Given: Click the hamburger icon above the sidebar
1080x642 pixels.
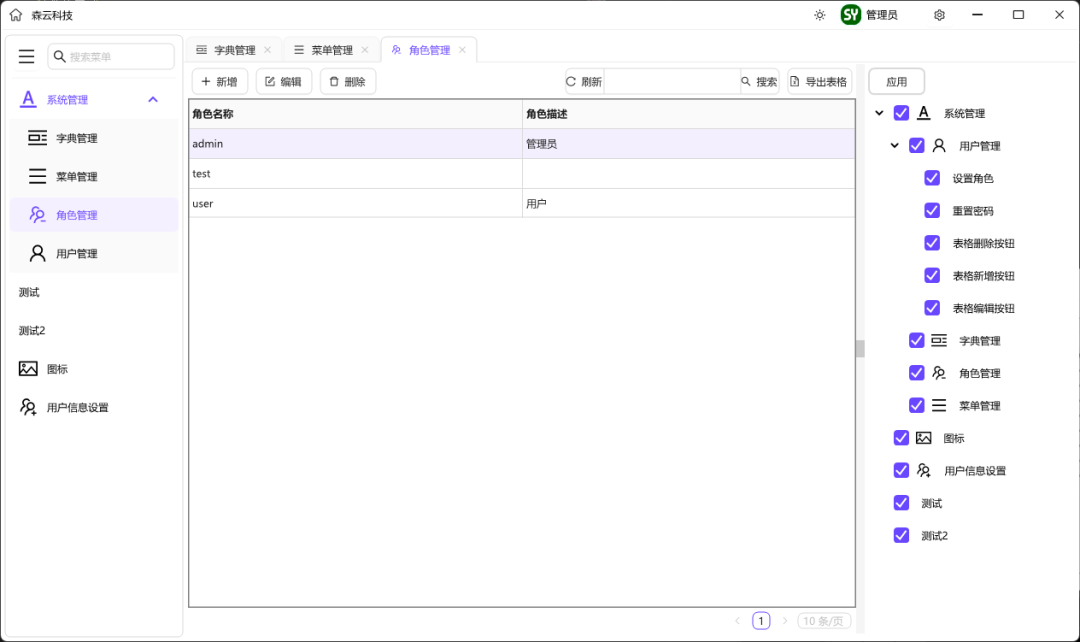Looking at the screenshot, I should (26, 56).
